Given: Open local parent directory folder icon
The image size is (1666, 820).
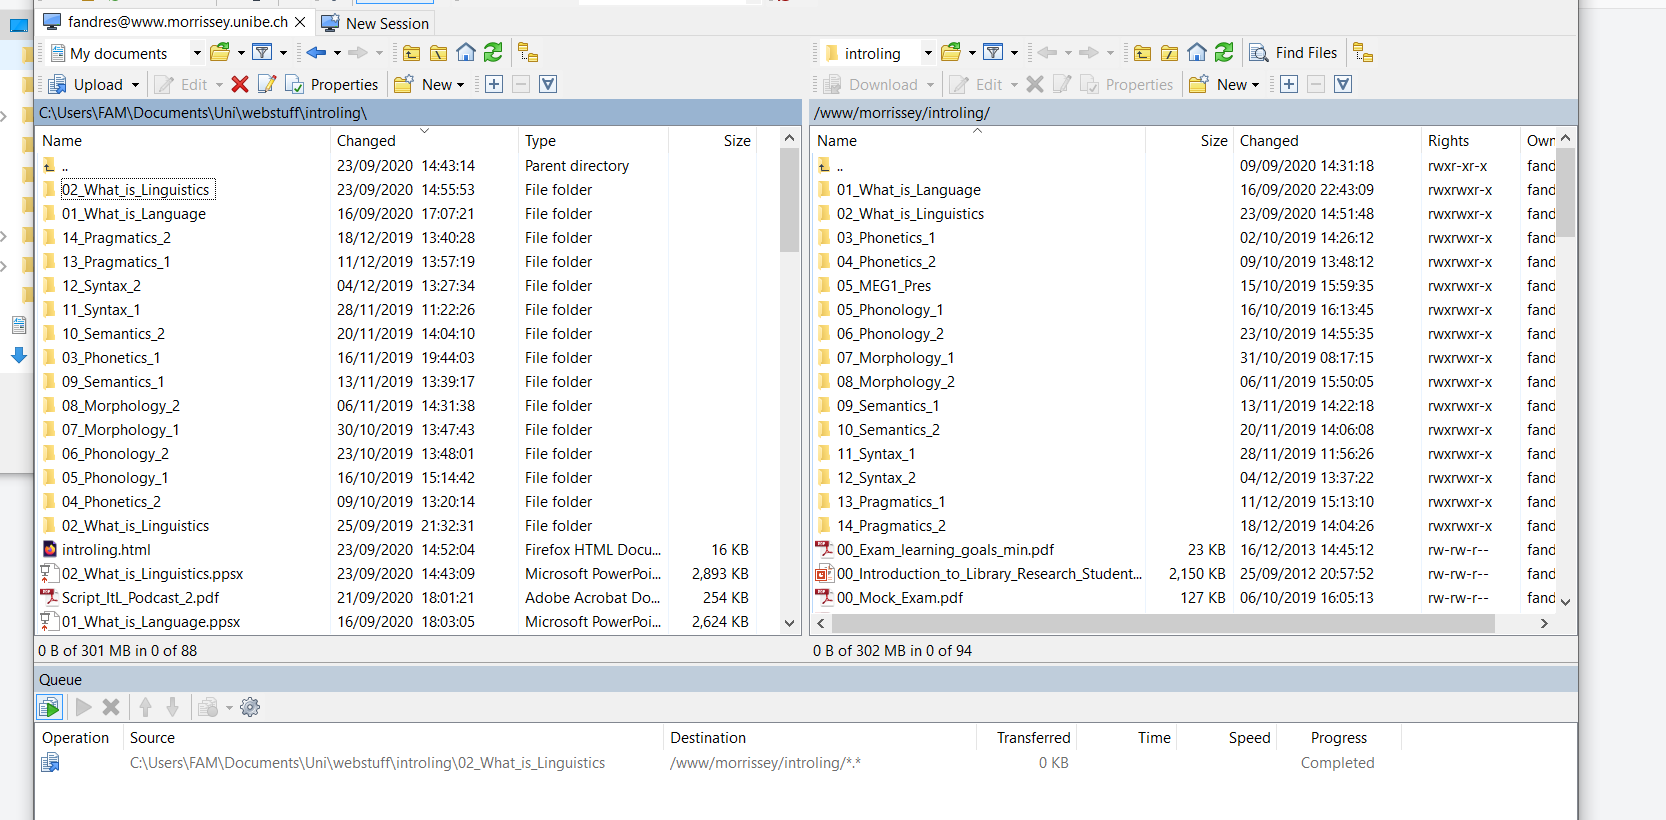Looking at the screenshot, I should pos(412,53).
